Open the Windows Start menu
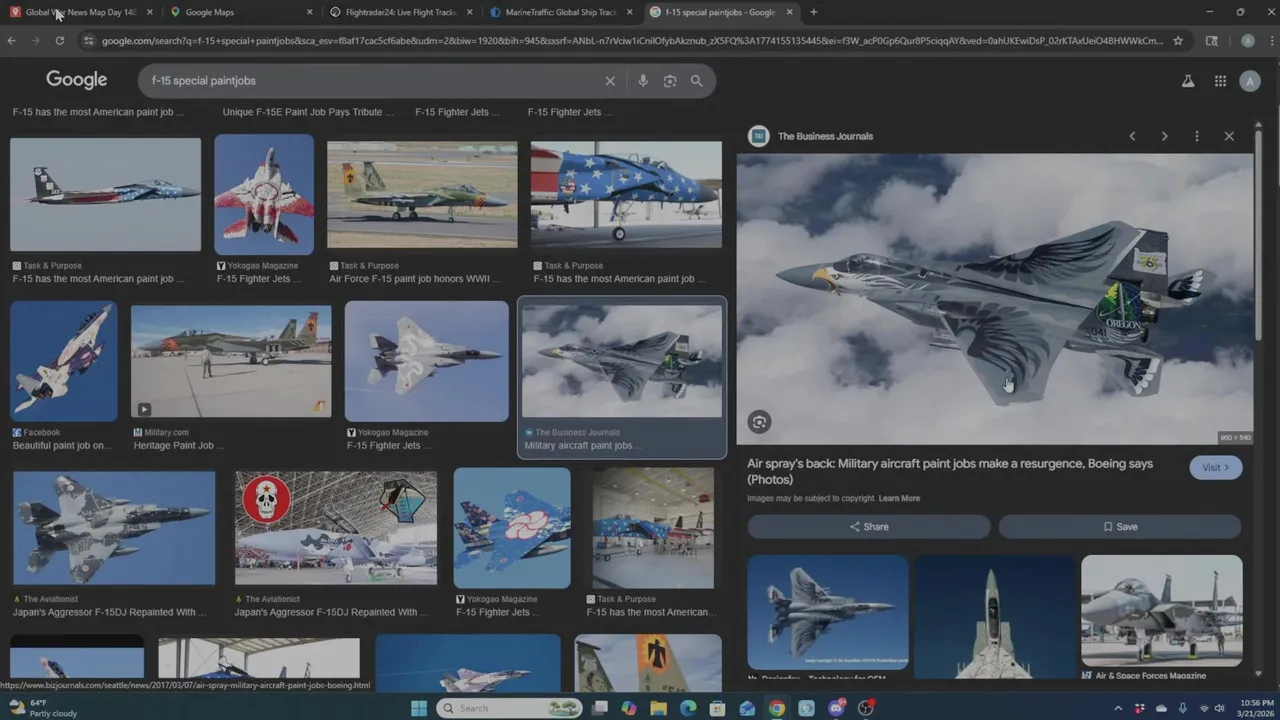1280x720 pixels. pos(419,708)
